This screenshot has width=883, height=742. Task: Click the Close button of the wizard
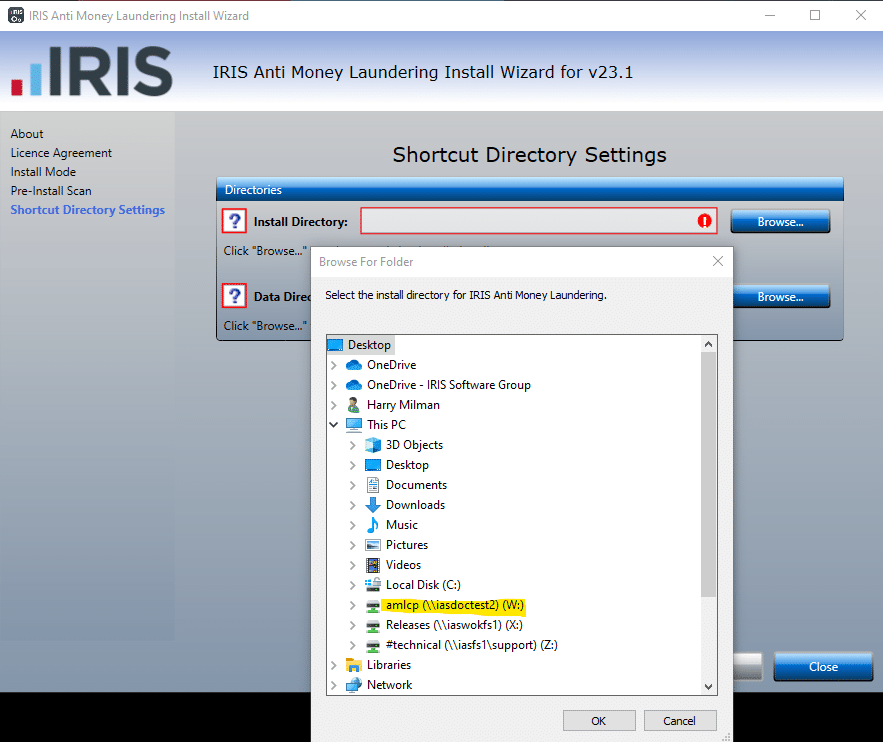823,667
